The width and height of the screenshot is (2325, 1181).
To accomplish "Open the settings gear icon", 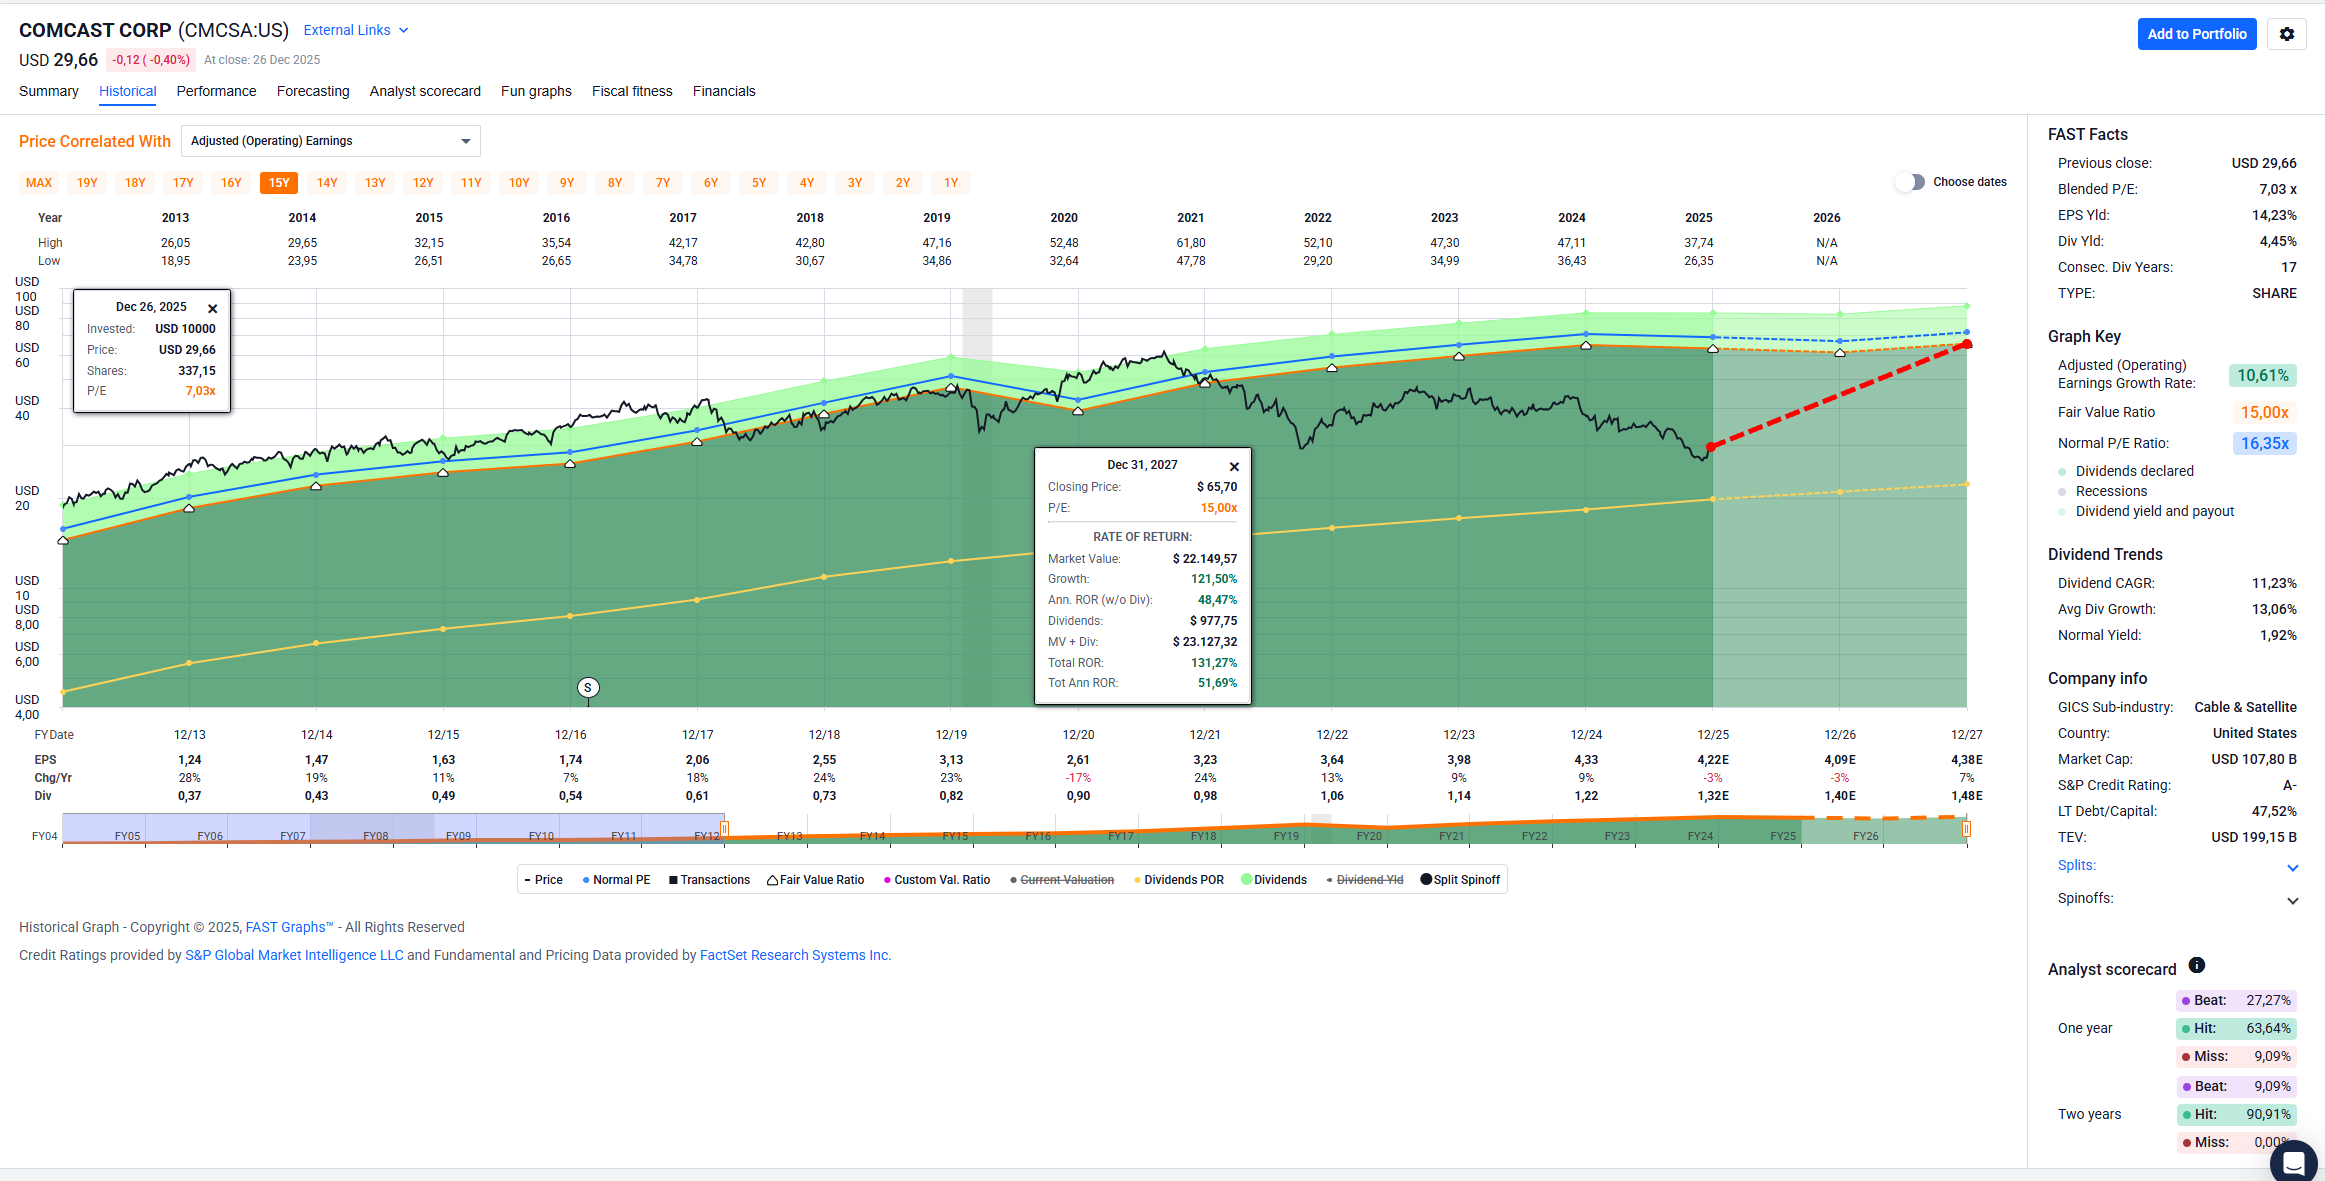I will 2286,34.
